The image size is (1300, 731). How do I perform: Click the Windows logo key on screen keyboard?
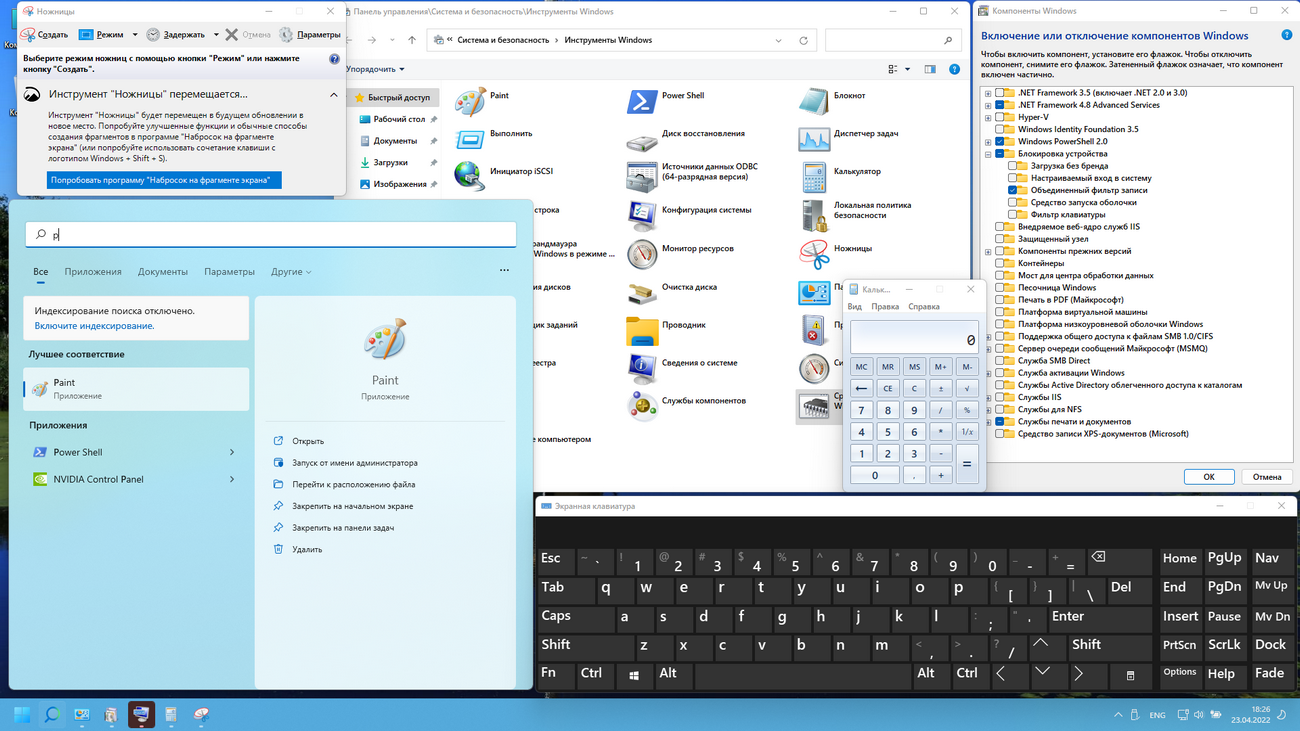tap(634, 676)
